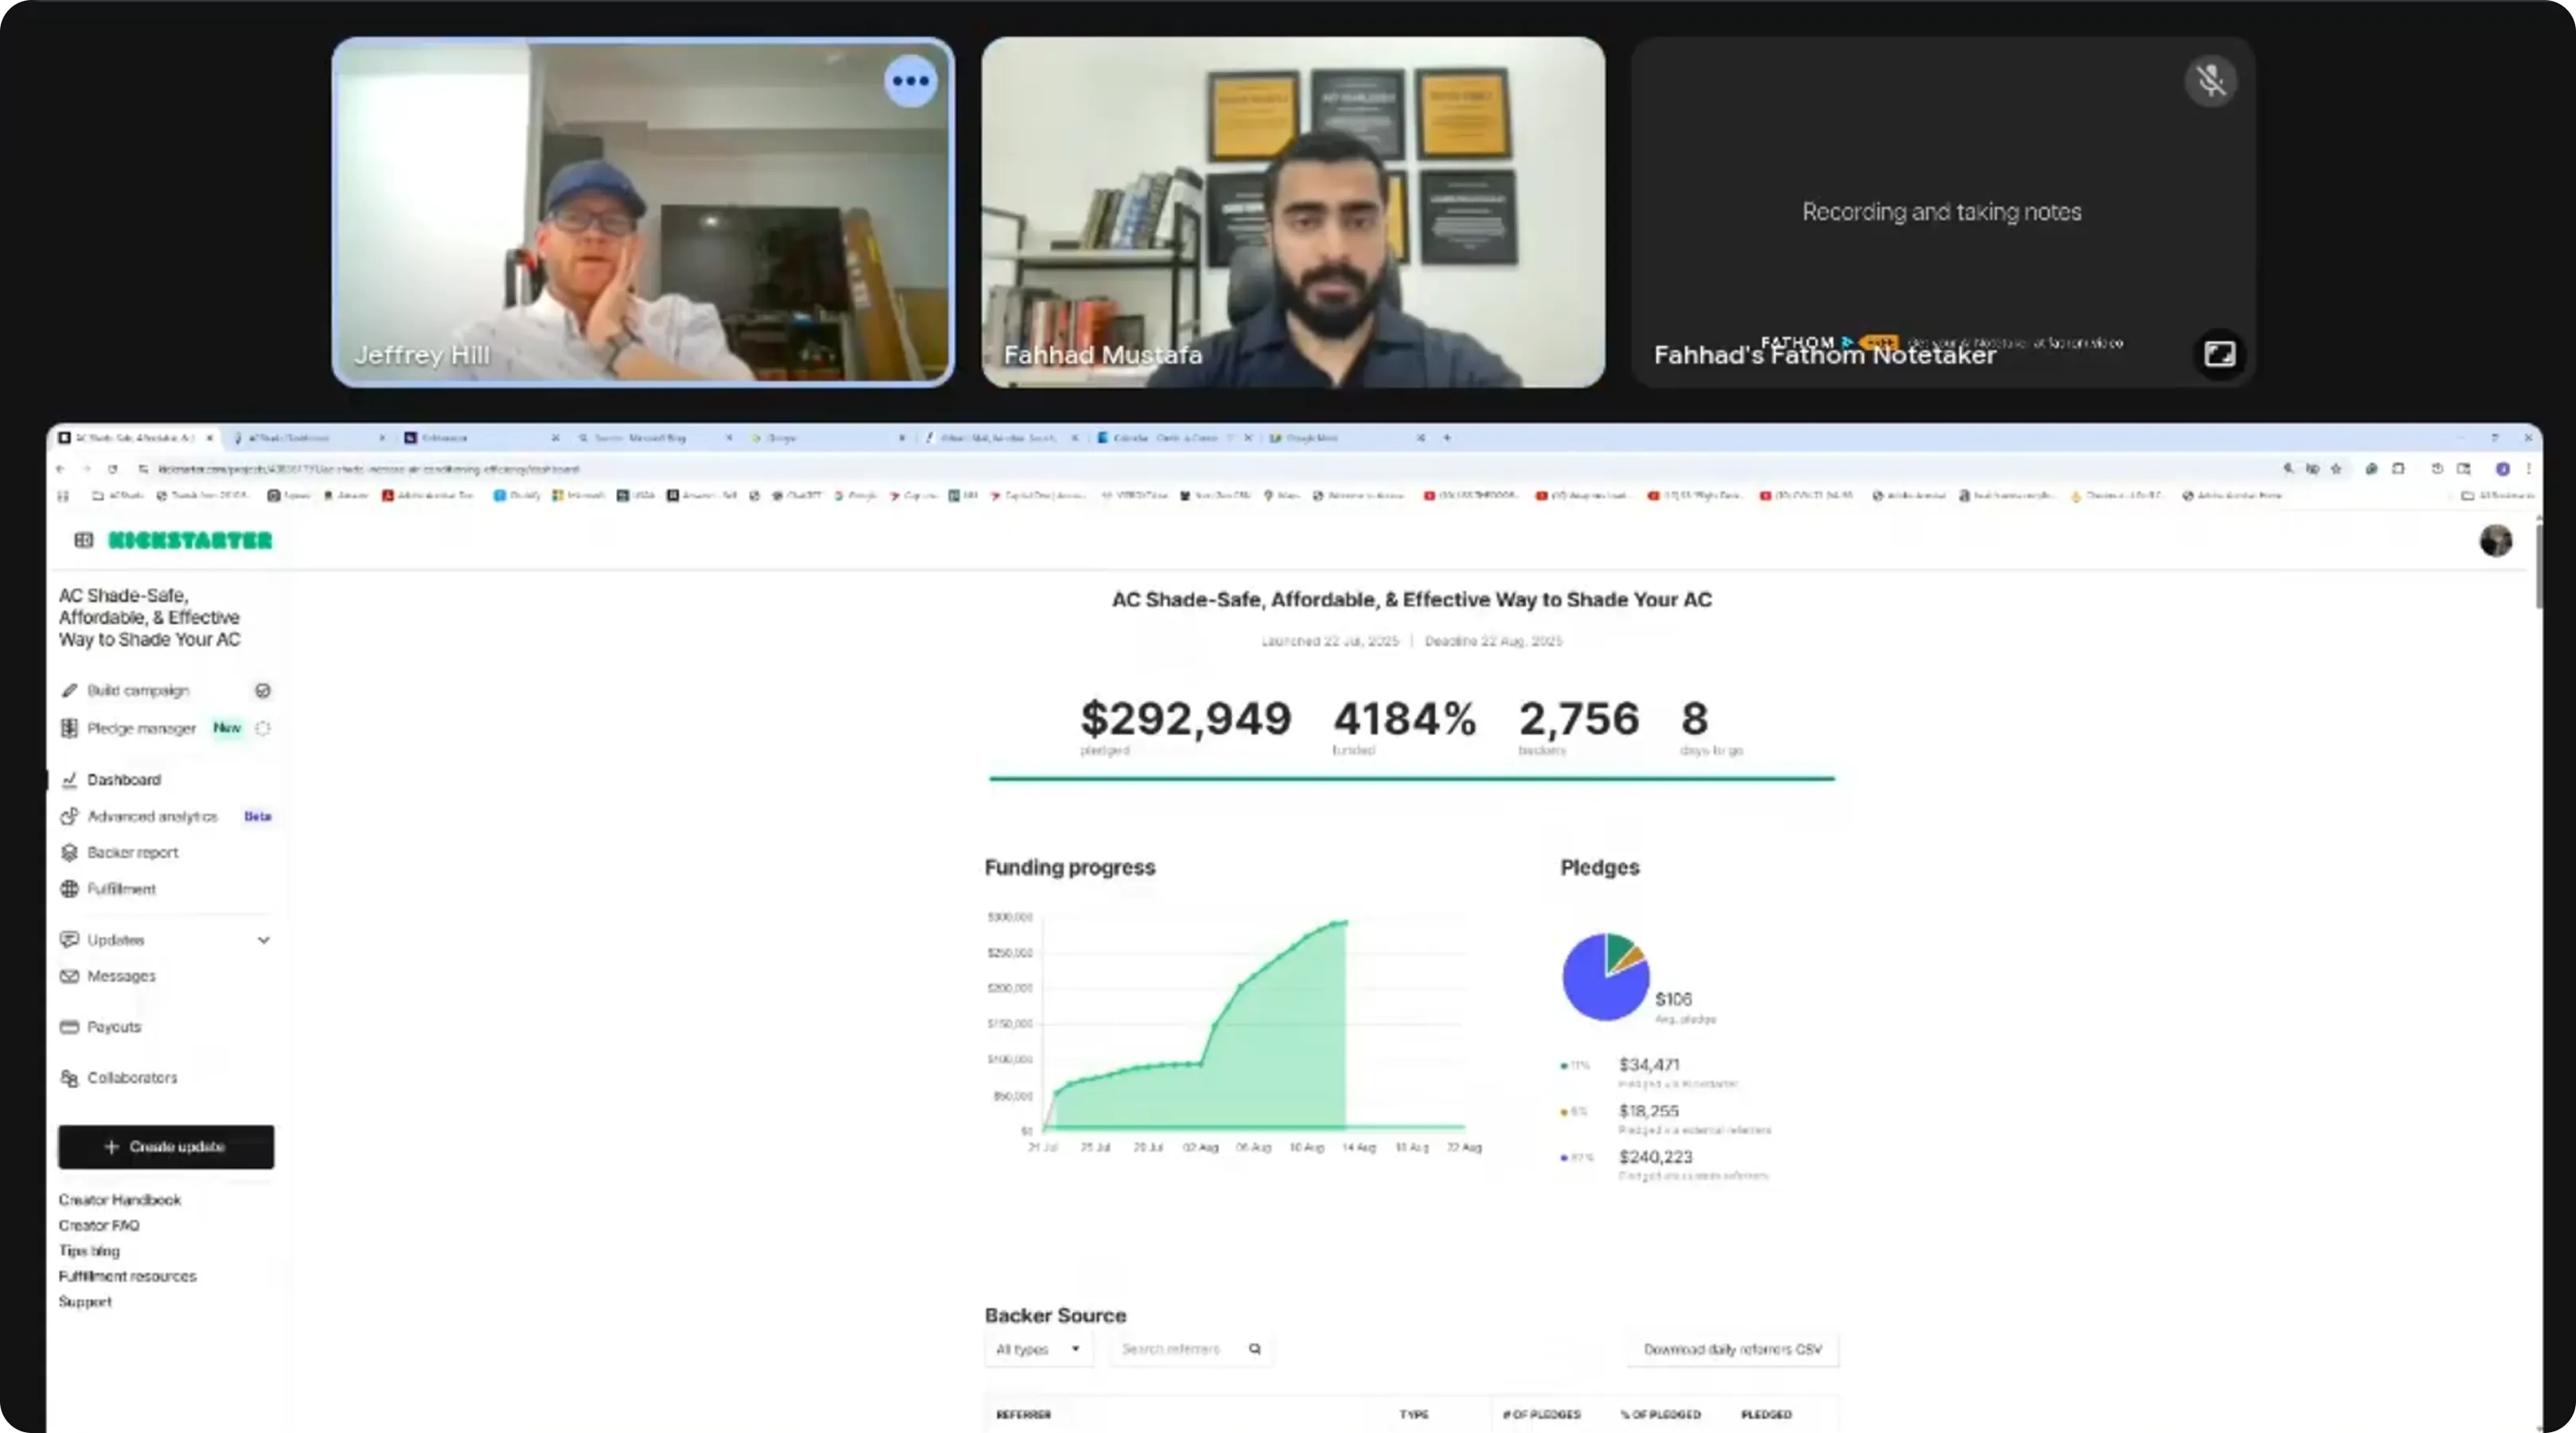Image resolution: width=2576 pixels, height=1433 pixels.
Task: Open the All types dropdown in Backer Source
Action: click(x=1038, y=1349)
